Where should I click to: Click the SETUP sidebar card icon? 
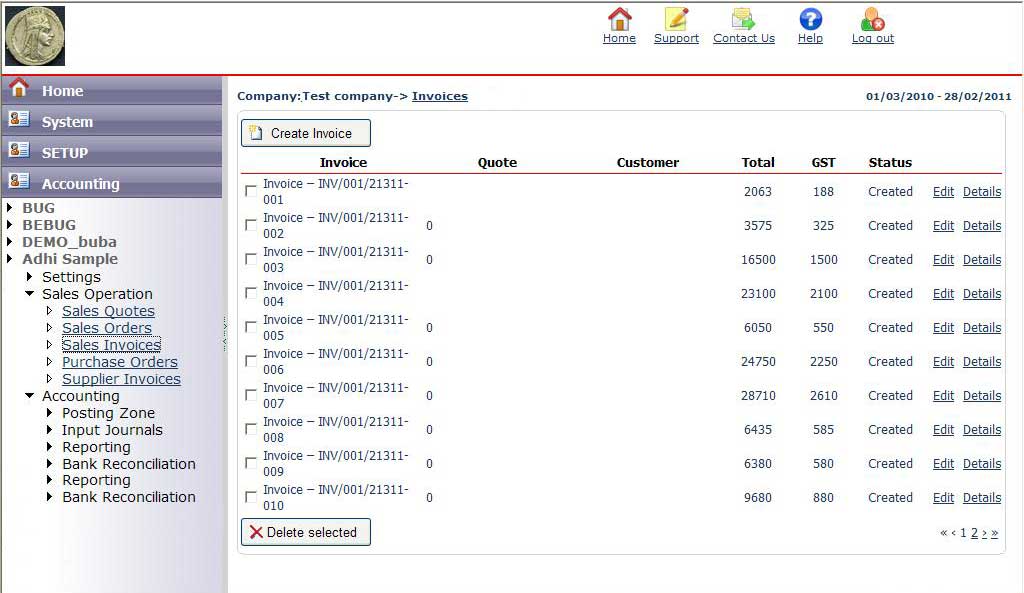(x=19, y=150)
